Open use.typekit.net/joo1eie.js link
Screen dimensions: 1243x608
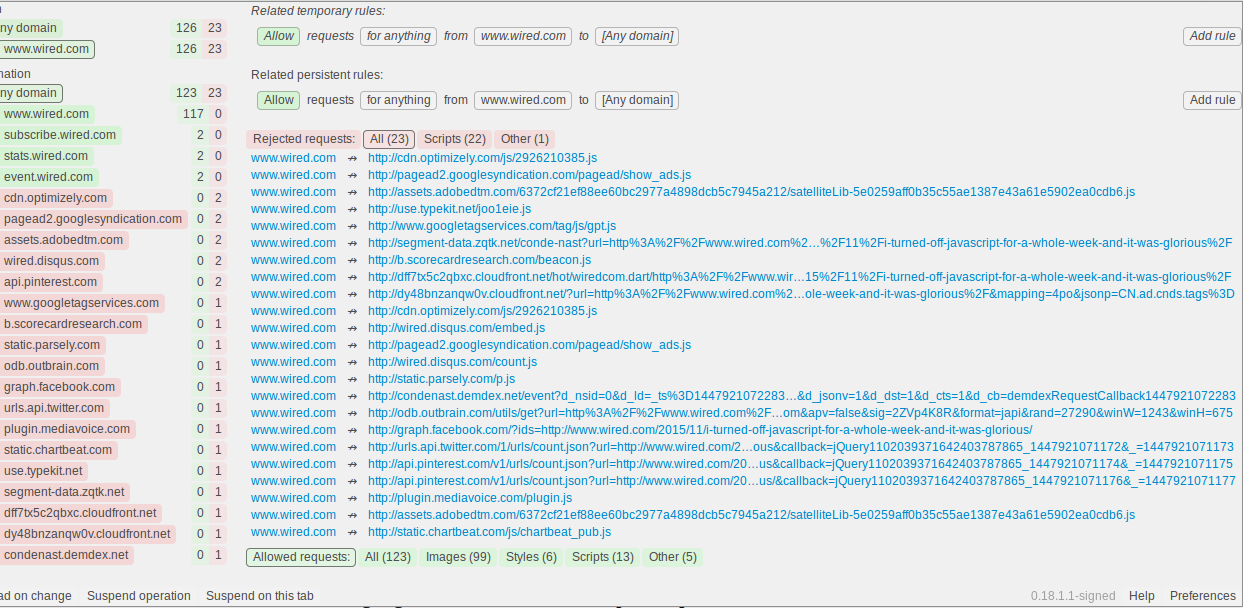click(x=449, y=209)
